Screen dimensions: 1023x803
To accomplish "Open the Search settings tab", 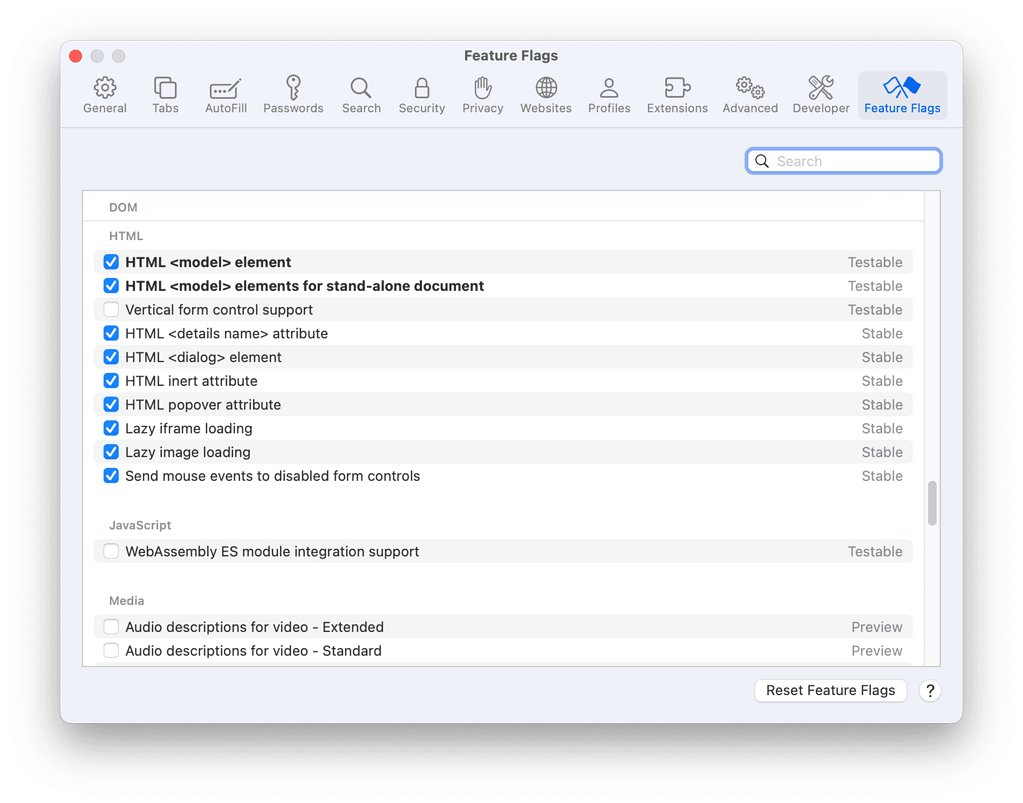I will [361, 96].
